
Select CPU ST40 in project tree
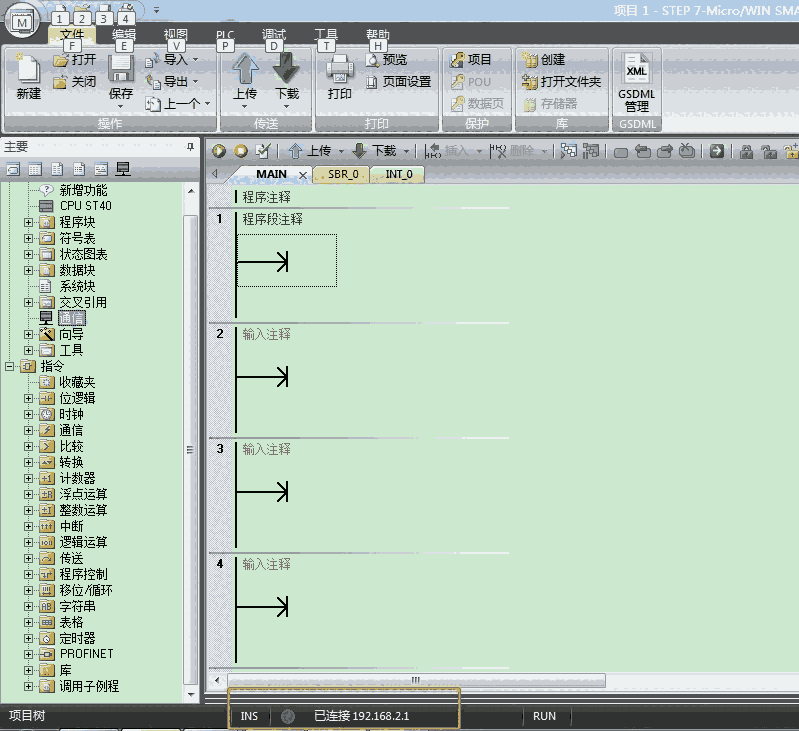point(85,206)
